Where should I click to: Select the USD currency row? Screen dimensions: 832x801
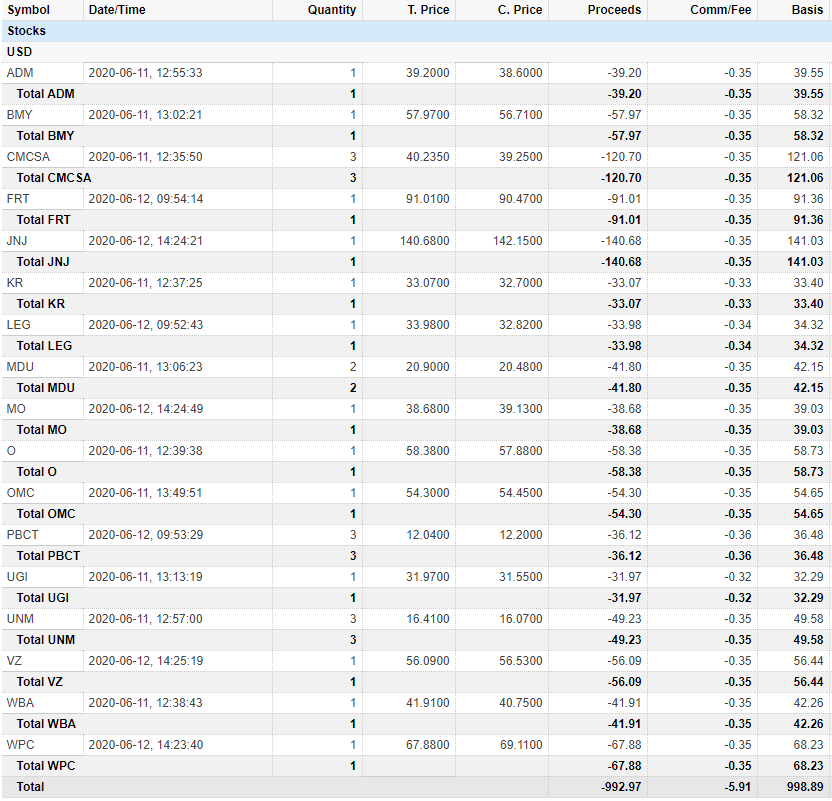416,52
